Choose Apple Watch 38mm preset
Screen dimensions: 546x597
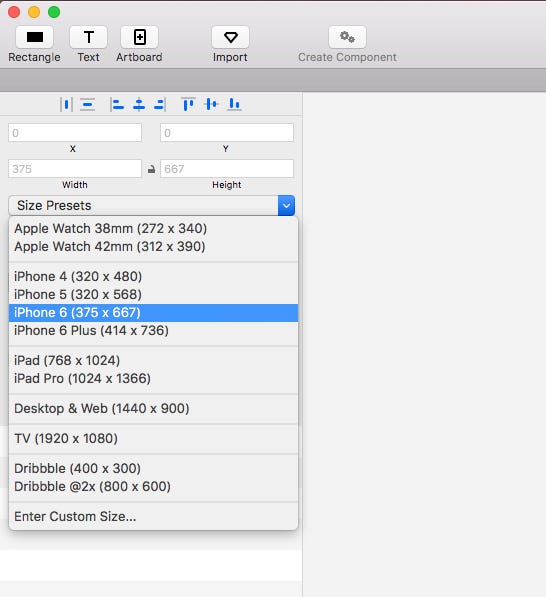(x=153, y=228)
